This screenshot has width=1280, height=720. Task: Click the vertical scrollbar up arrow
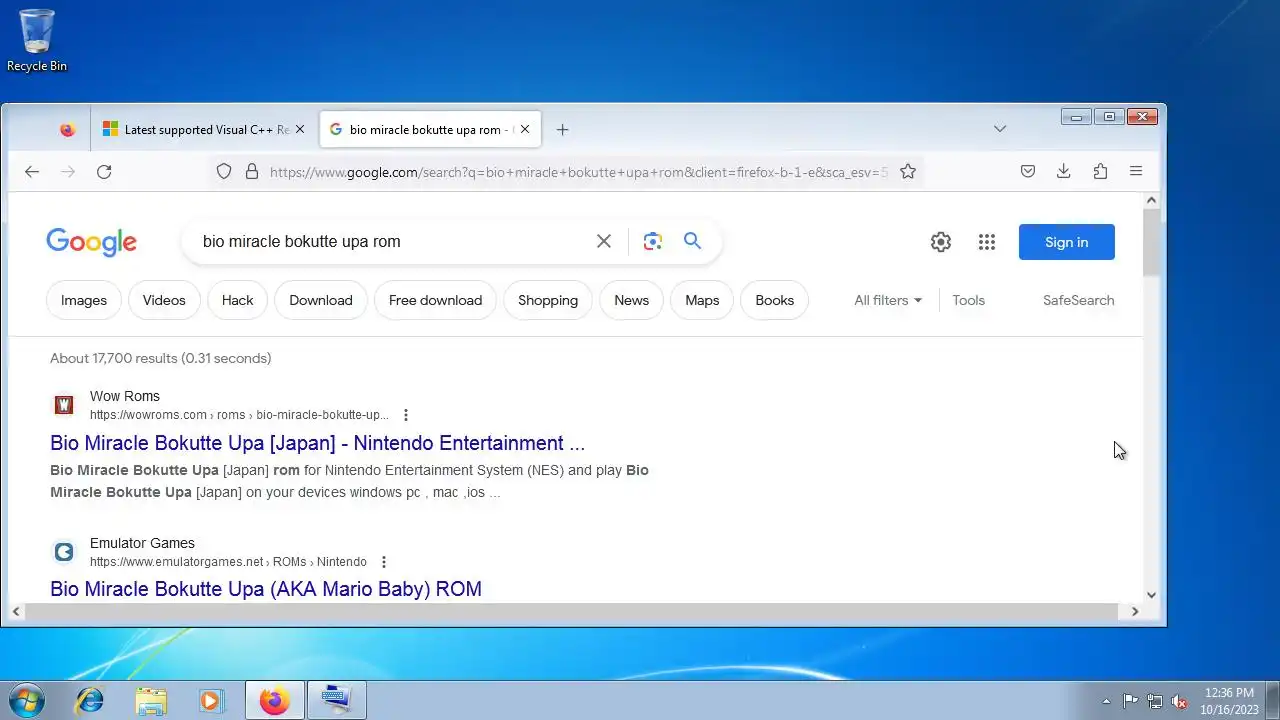[1151, 201]
